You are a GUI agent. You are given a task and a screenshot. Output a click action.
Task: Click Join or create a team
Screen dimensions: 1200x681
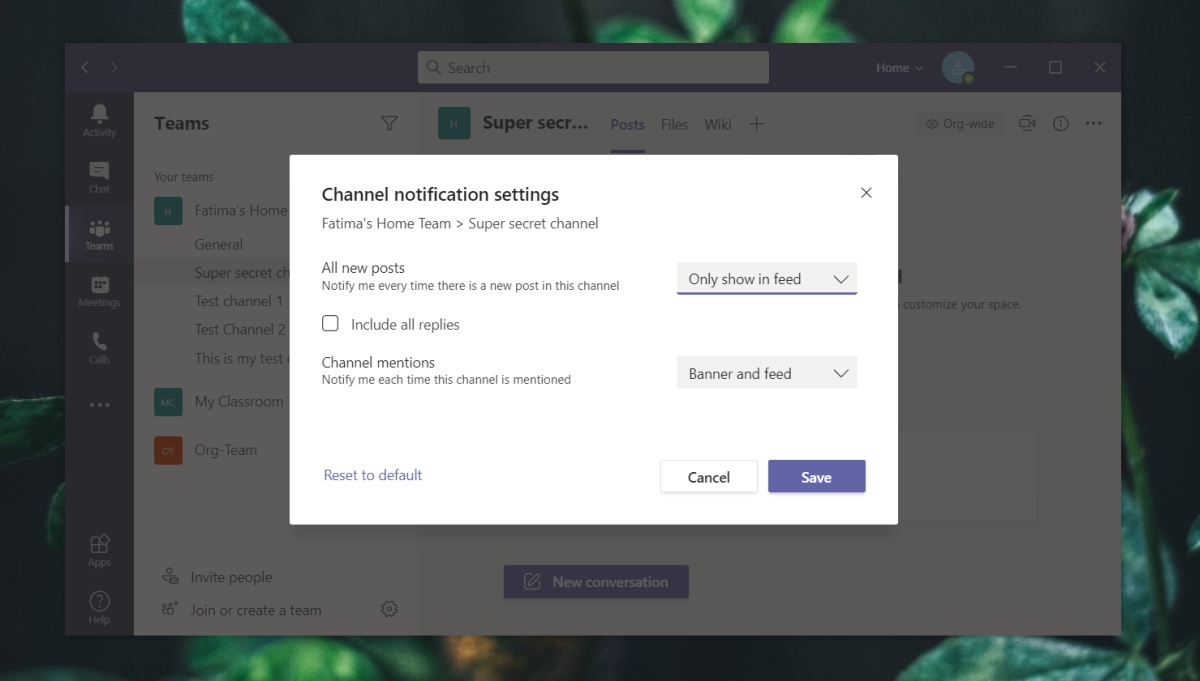[241, 610]
